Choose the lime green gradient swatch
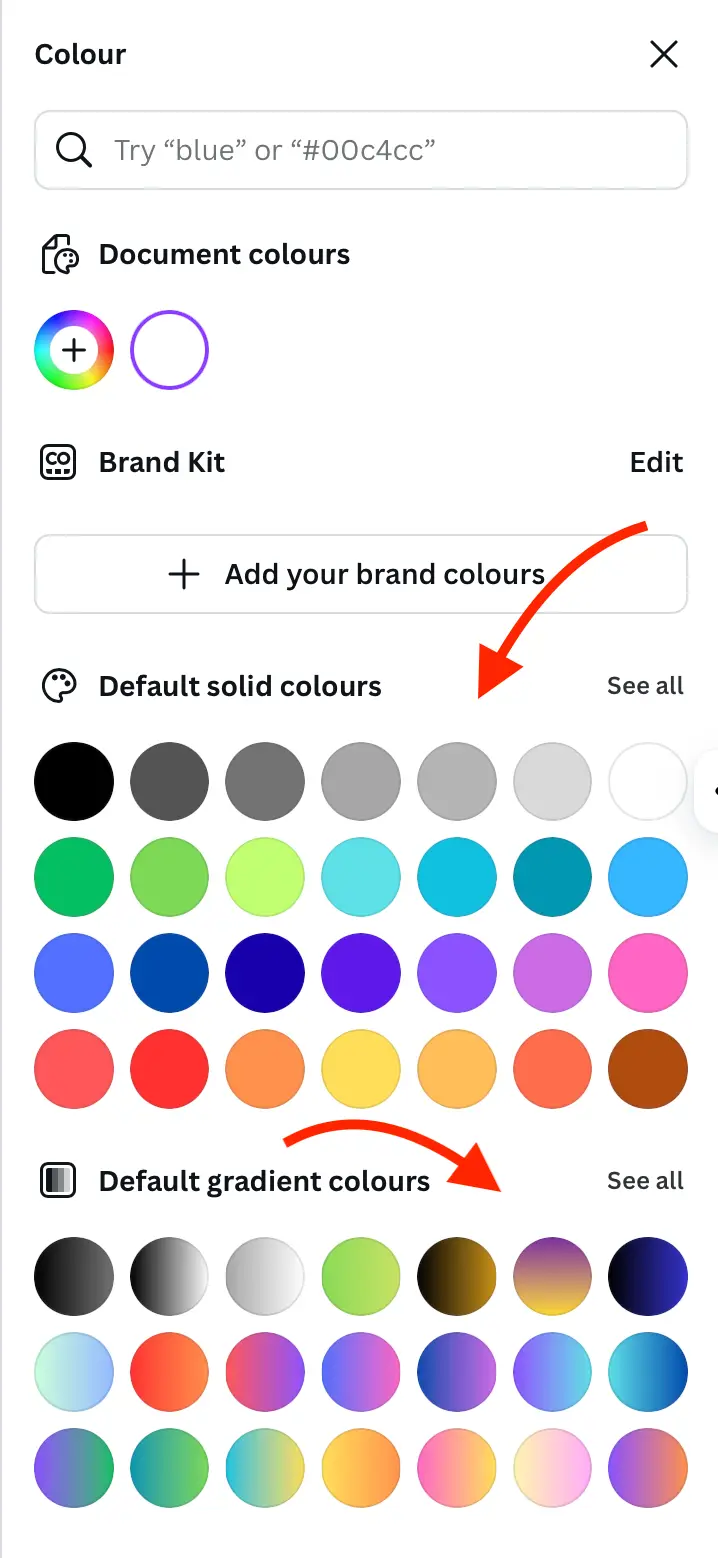Image resolution: width=718 pixels, height=1558 pixels. pyautogui.click(x=361, y=1277)
